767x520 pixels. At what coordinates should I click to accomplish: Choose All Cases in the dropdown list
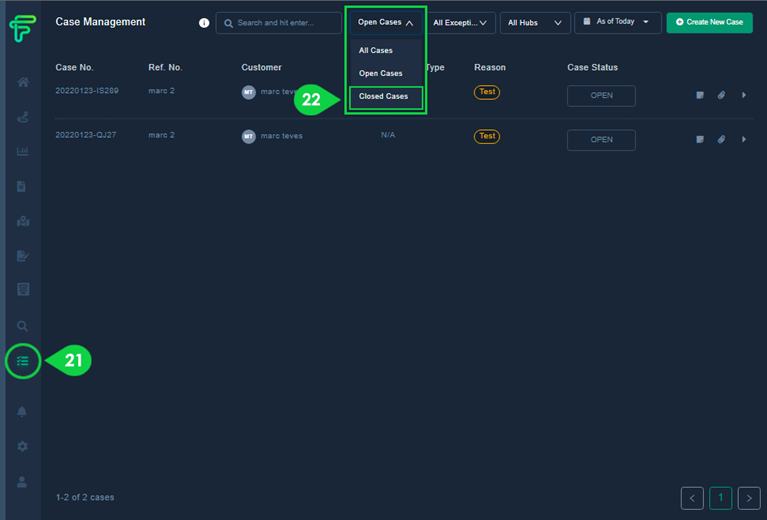[x=376, y=50]
